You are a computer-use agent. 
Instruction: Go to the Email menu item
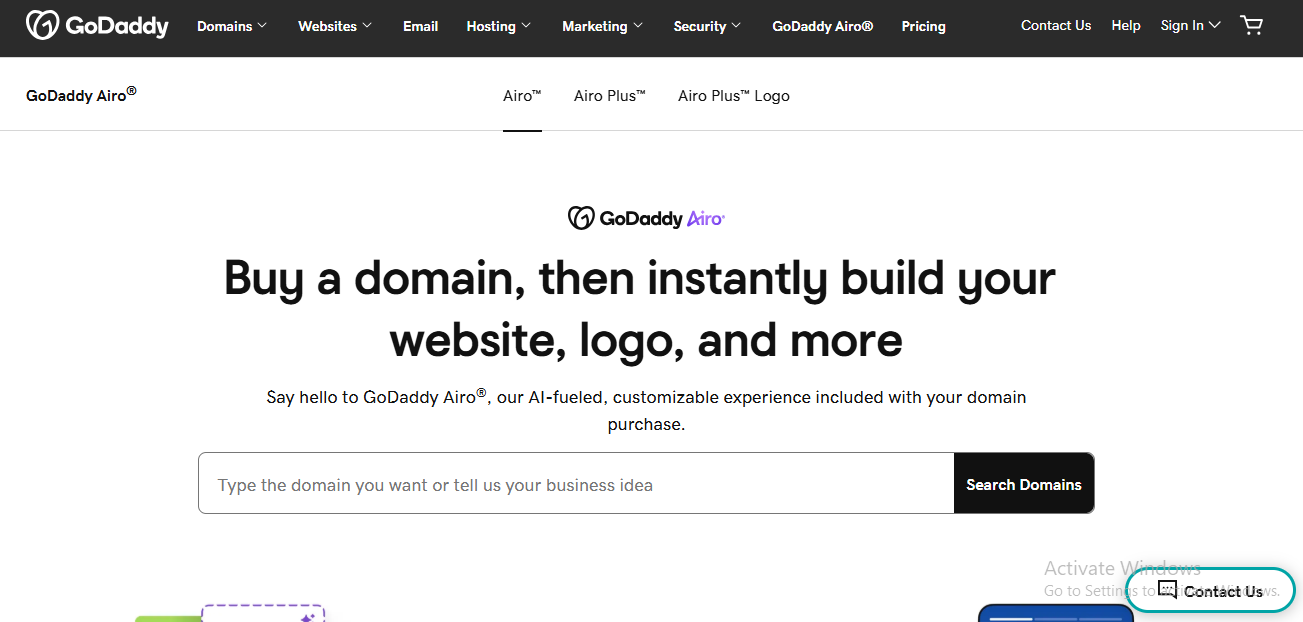421,26
